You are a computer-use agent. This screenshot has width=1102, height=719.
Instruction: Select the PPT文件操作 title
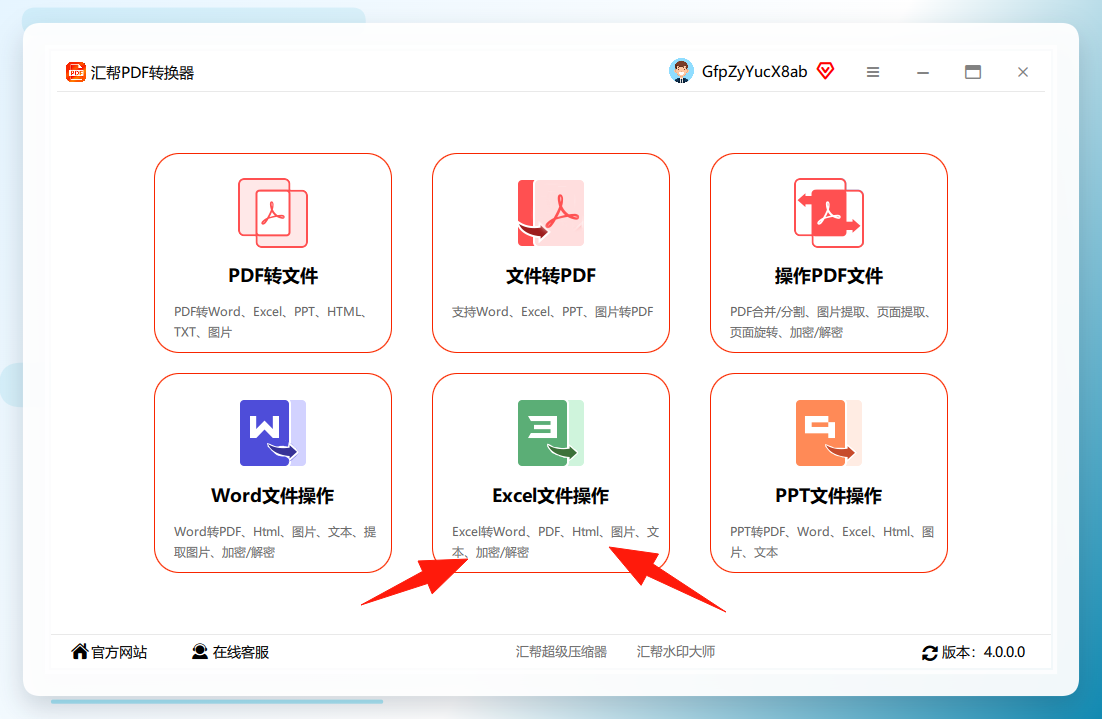(x=829, y=495)
